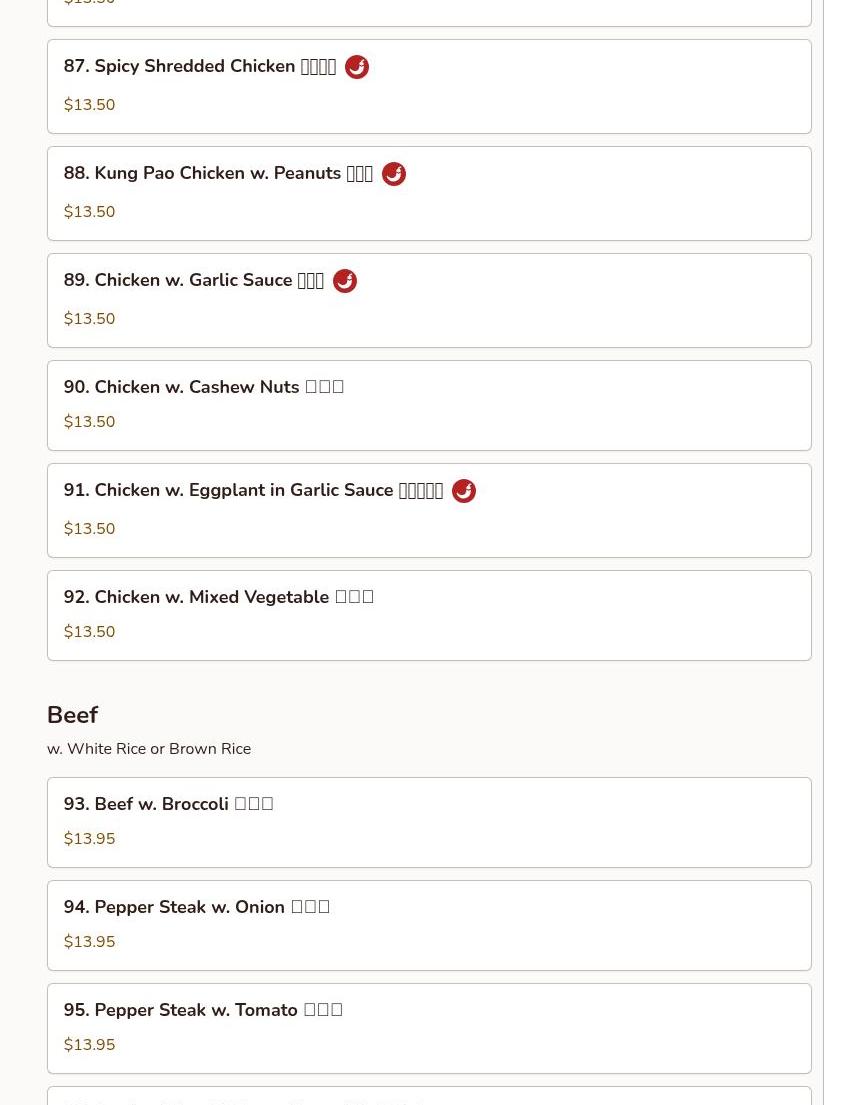Click $13.95 price under Pepper Steak w. Tomato

click(x=89, y=1044)
